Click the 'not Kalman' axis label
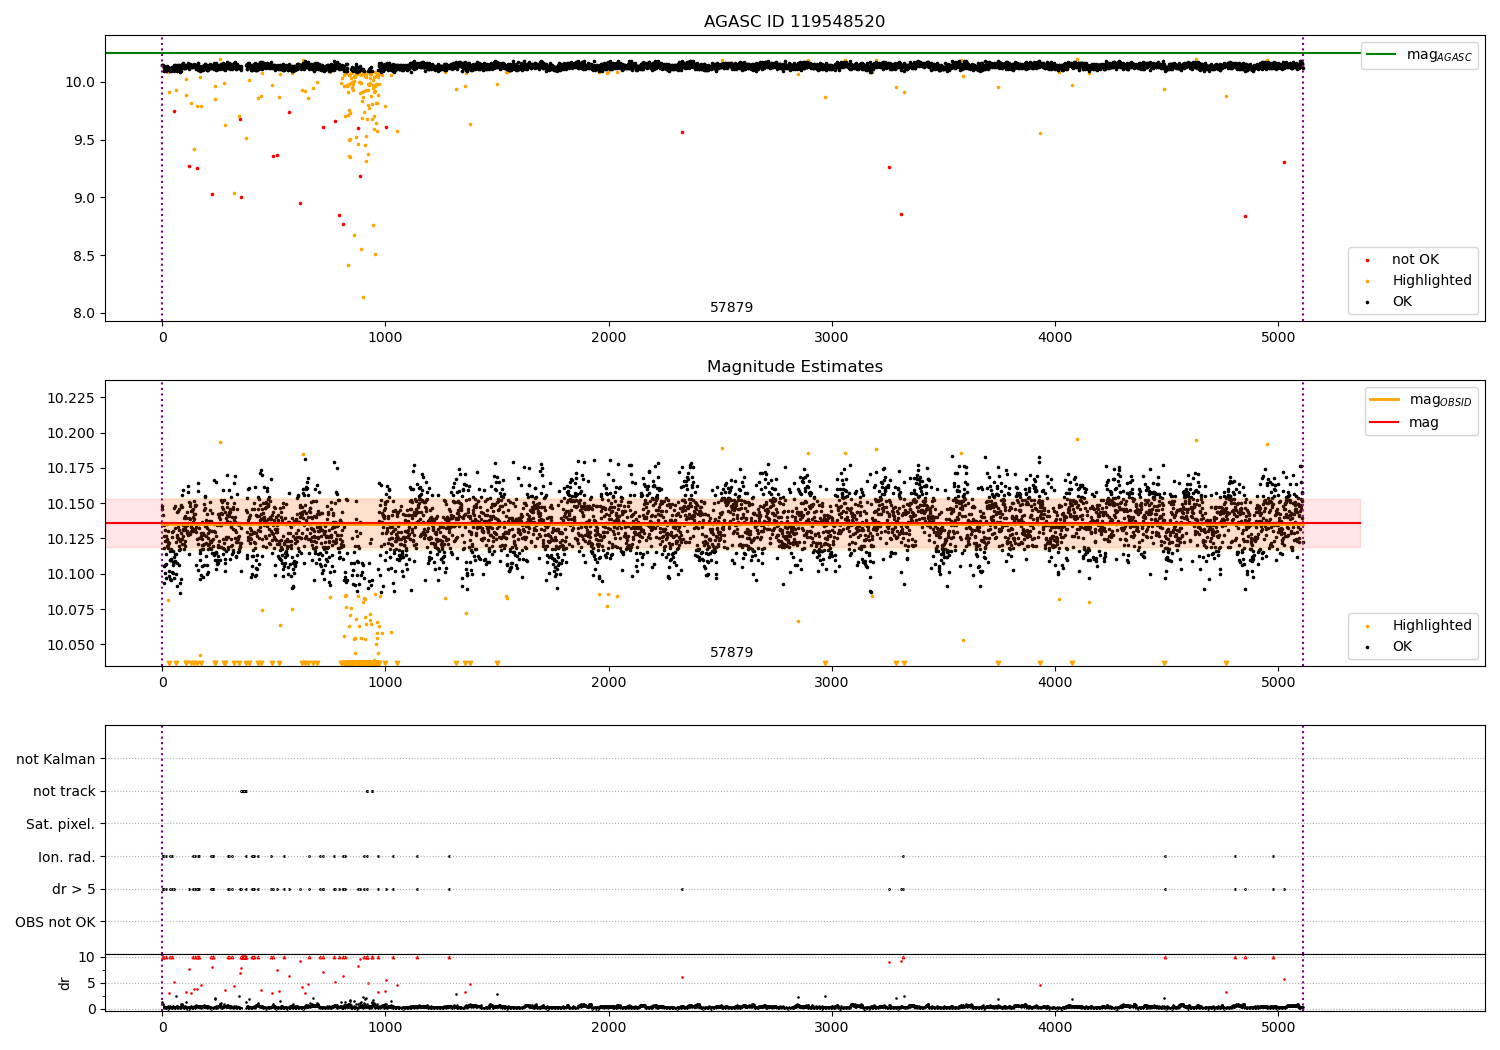This screenshot has height=1050, width=1500. pyautogui.click(x=56, y=759)
